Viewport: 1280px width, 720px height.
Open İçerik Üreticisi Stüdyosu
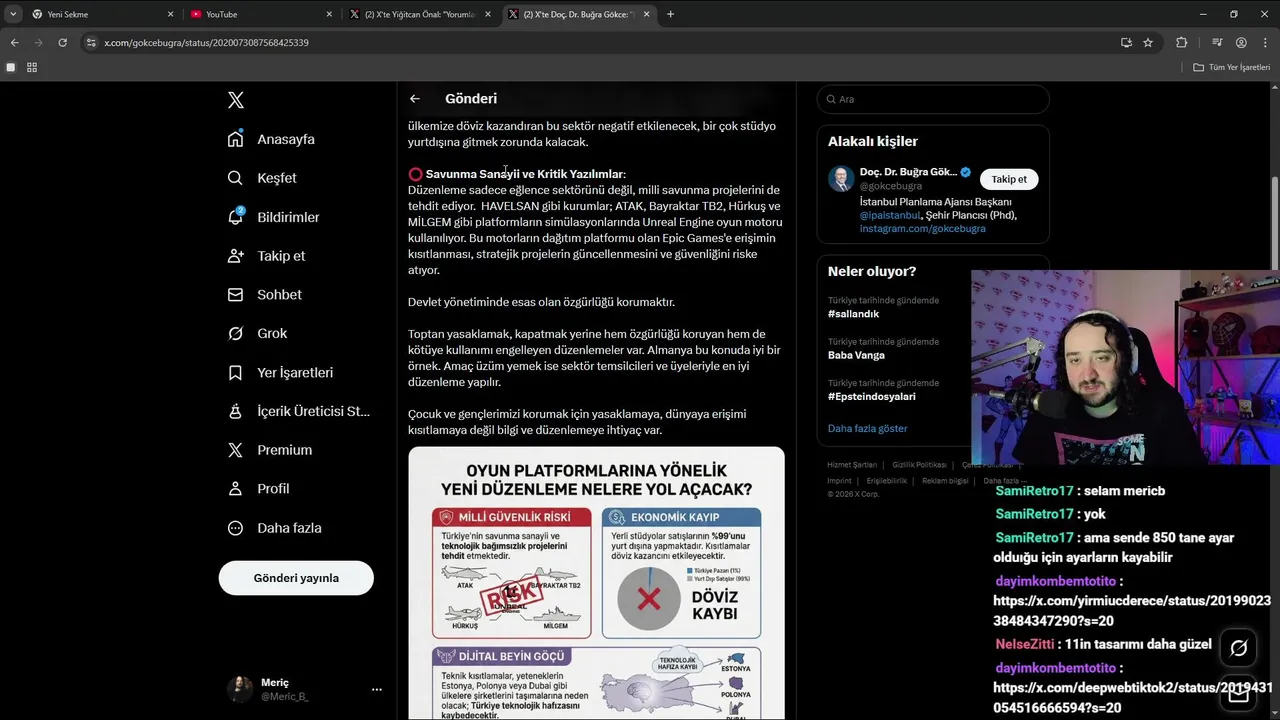coord(298,411)
